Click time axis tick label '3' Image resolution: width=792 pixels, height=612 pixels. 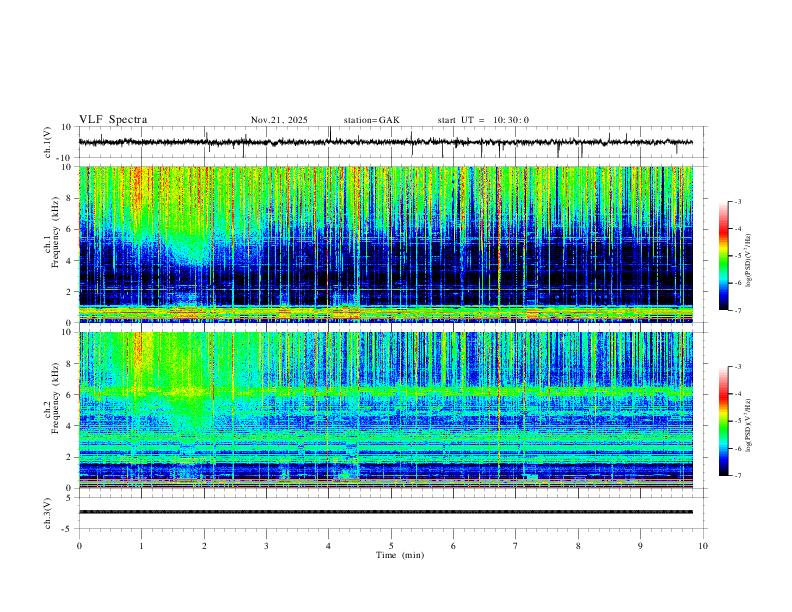point(266,546)
